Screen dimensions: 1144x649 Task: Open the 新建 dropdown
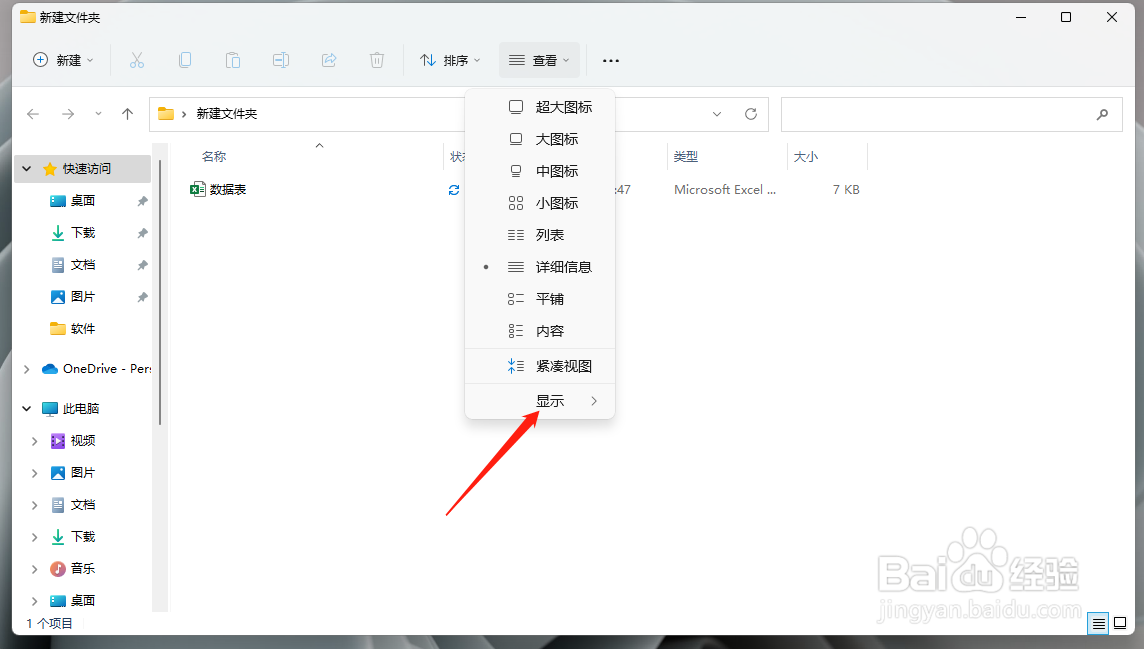pos(63,60)
